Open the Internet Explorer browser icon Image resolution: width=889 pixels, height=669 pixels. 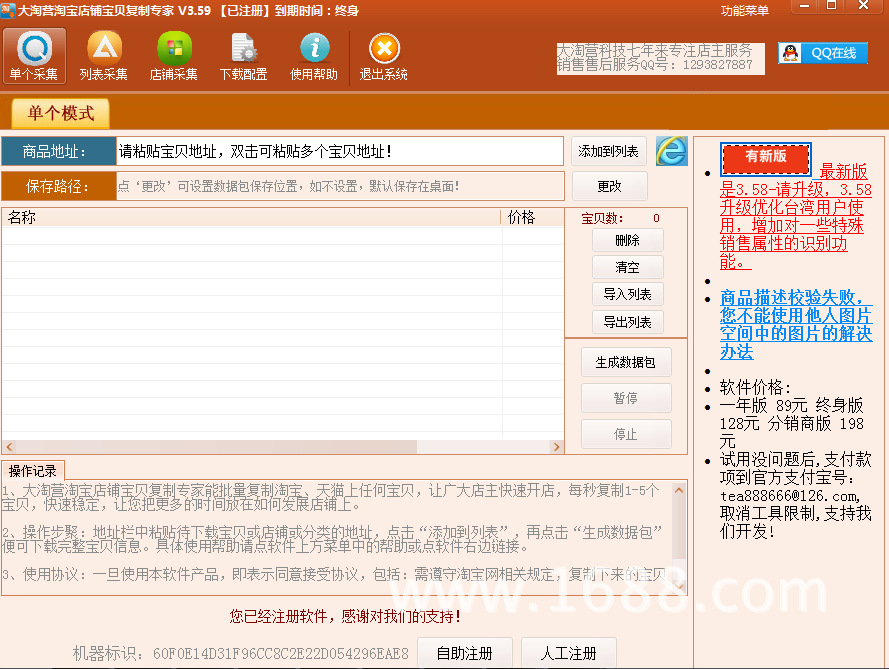[671, 151]
